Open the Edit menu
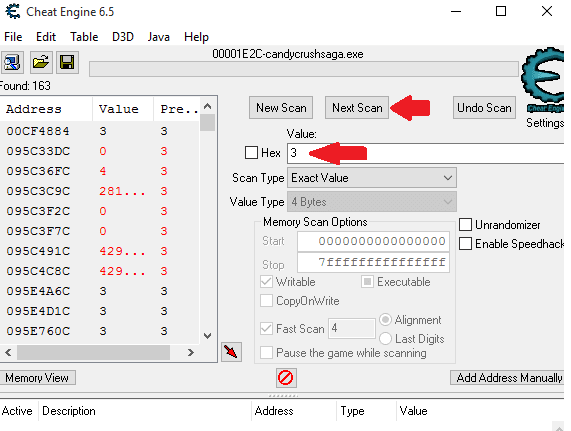Viewport: 571px width, 431px height. (x=46, y=37)
